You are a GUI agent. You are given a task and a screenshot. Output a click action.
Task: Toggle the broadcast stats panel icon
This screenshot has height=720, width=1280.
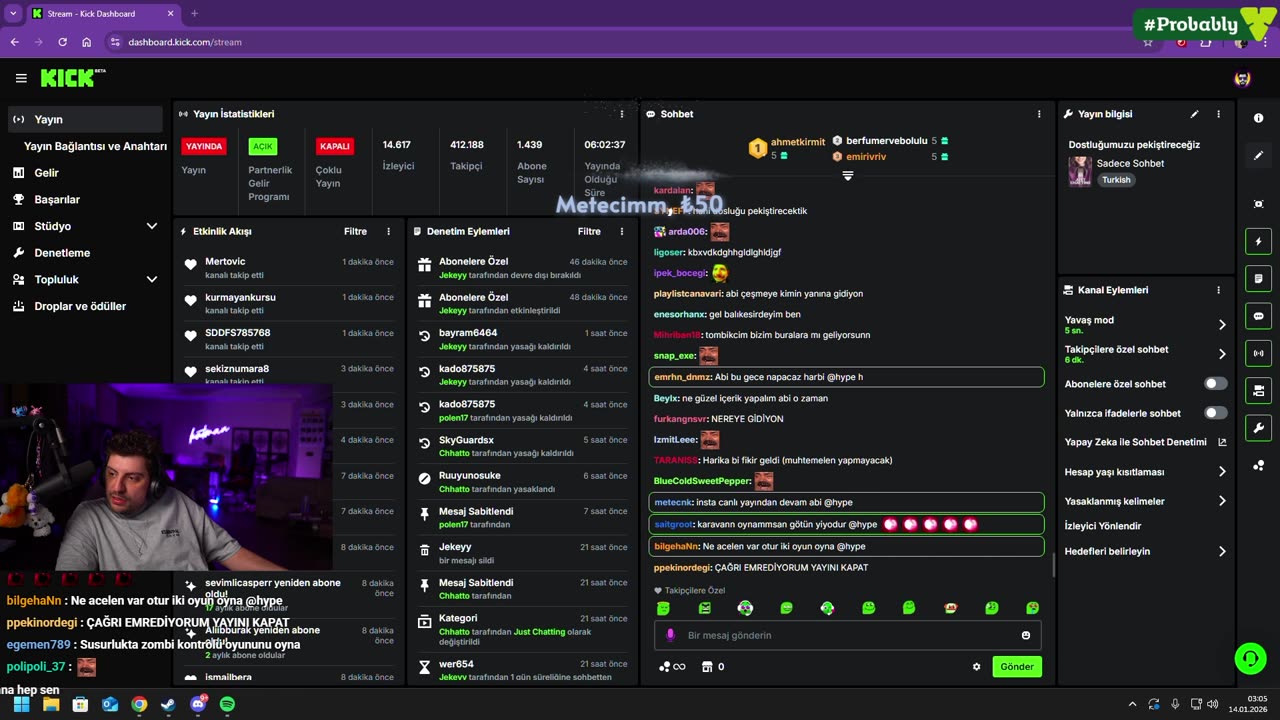(1258, 353)
